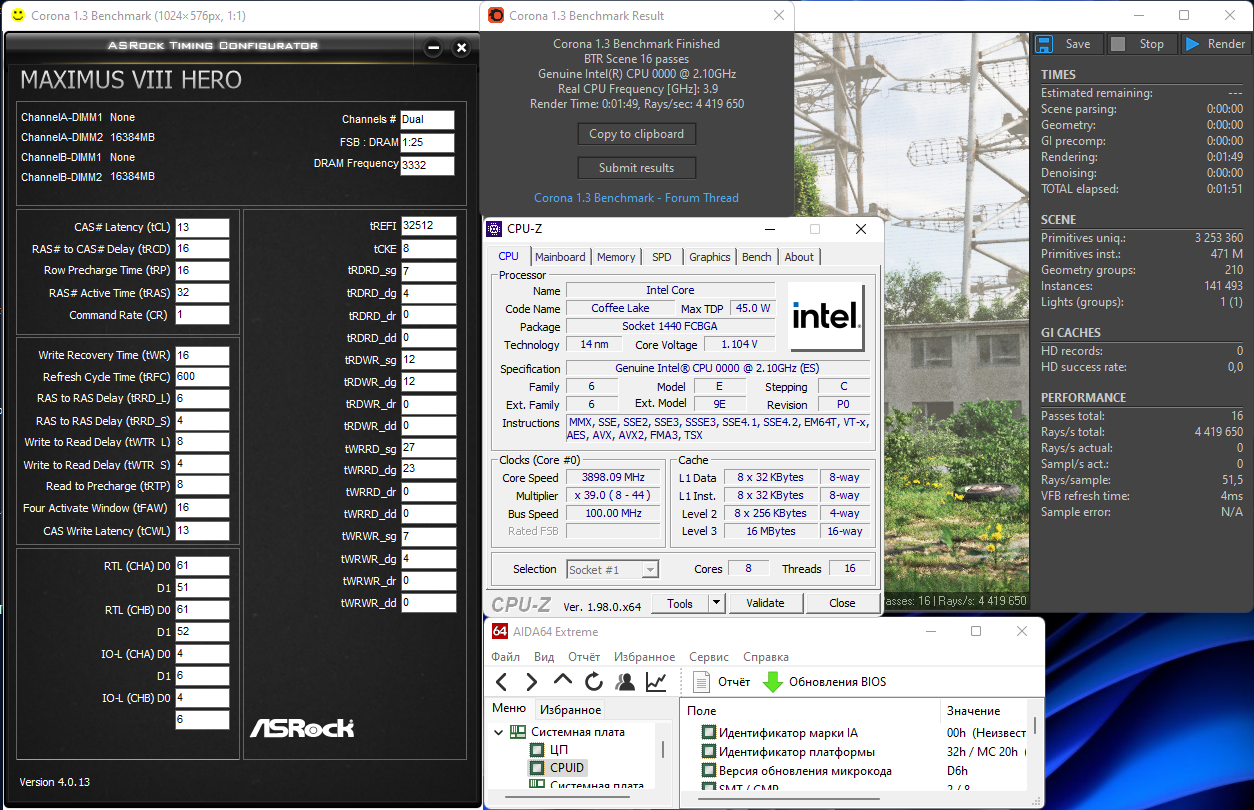Open the AIDA64 user profile icon
This screenshot has width=1254, height=810.
pos(625,682)
